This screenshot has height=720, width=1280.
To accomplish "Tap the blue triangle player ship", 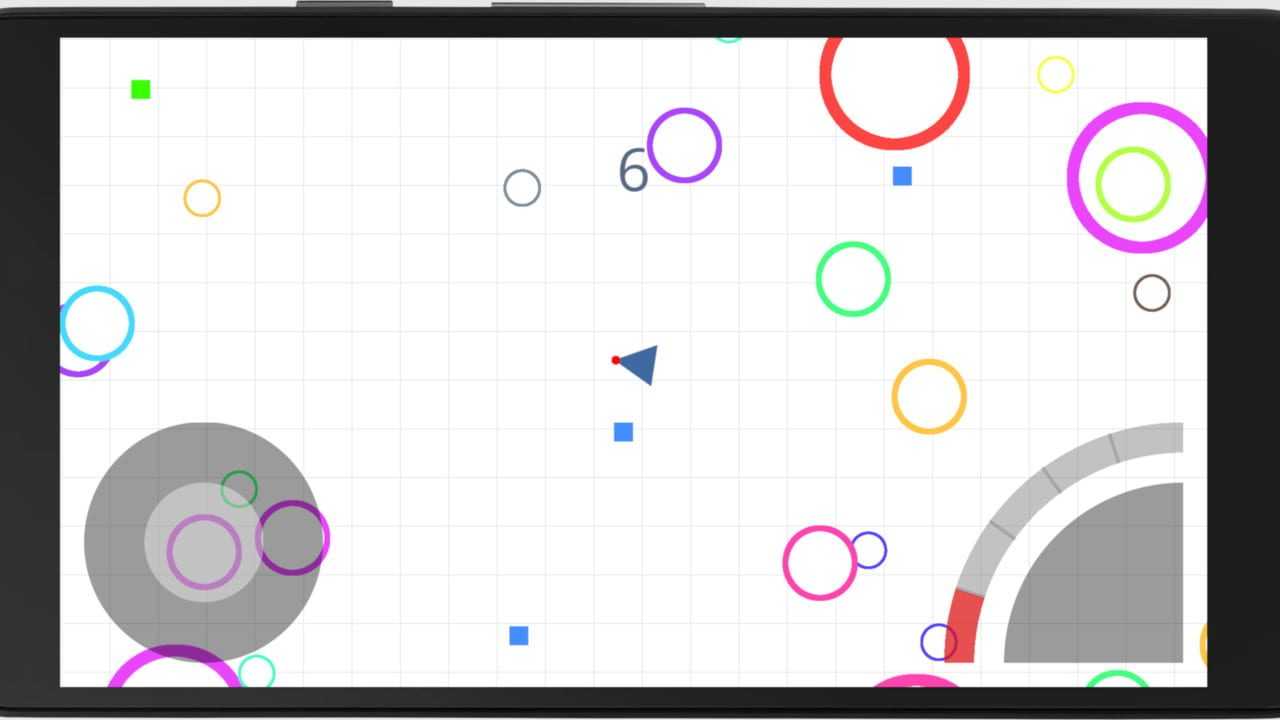I will [640, 363].
